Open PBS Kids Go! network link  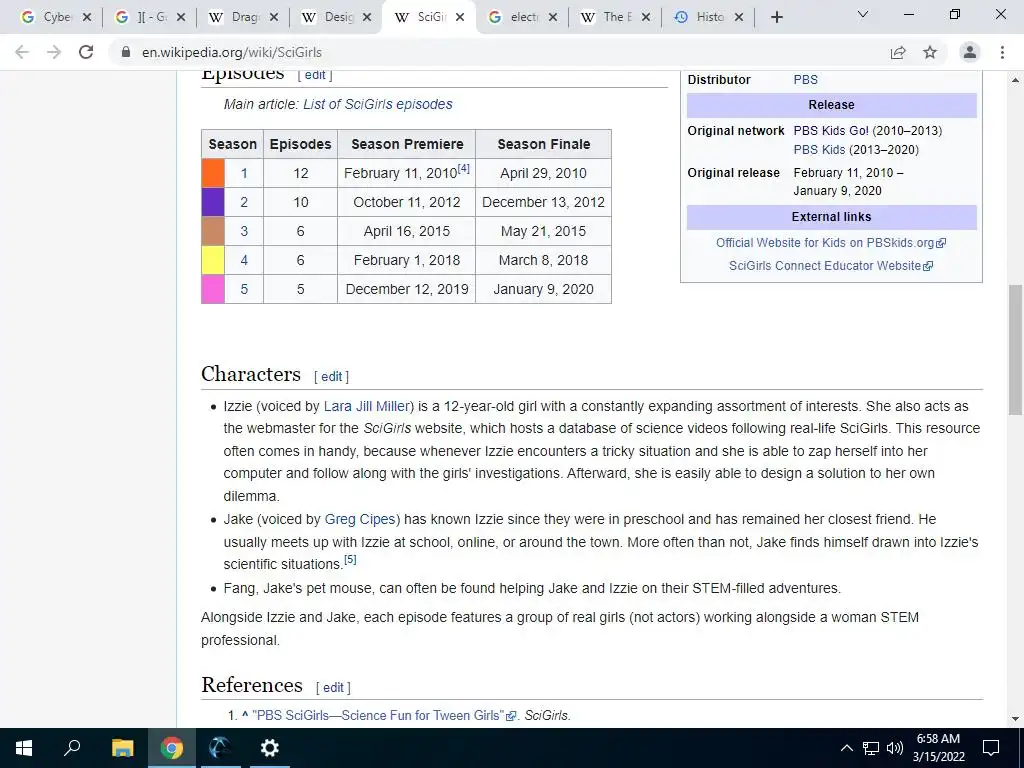(831, 131)
